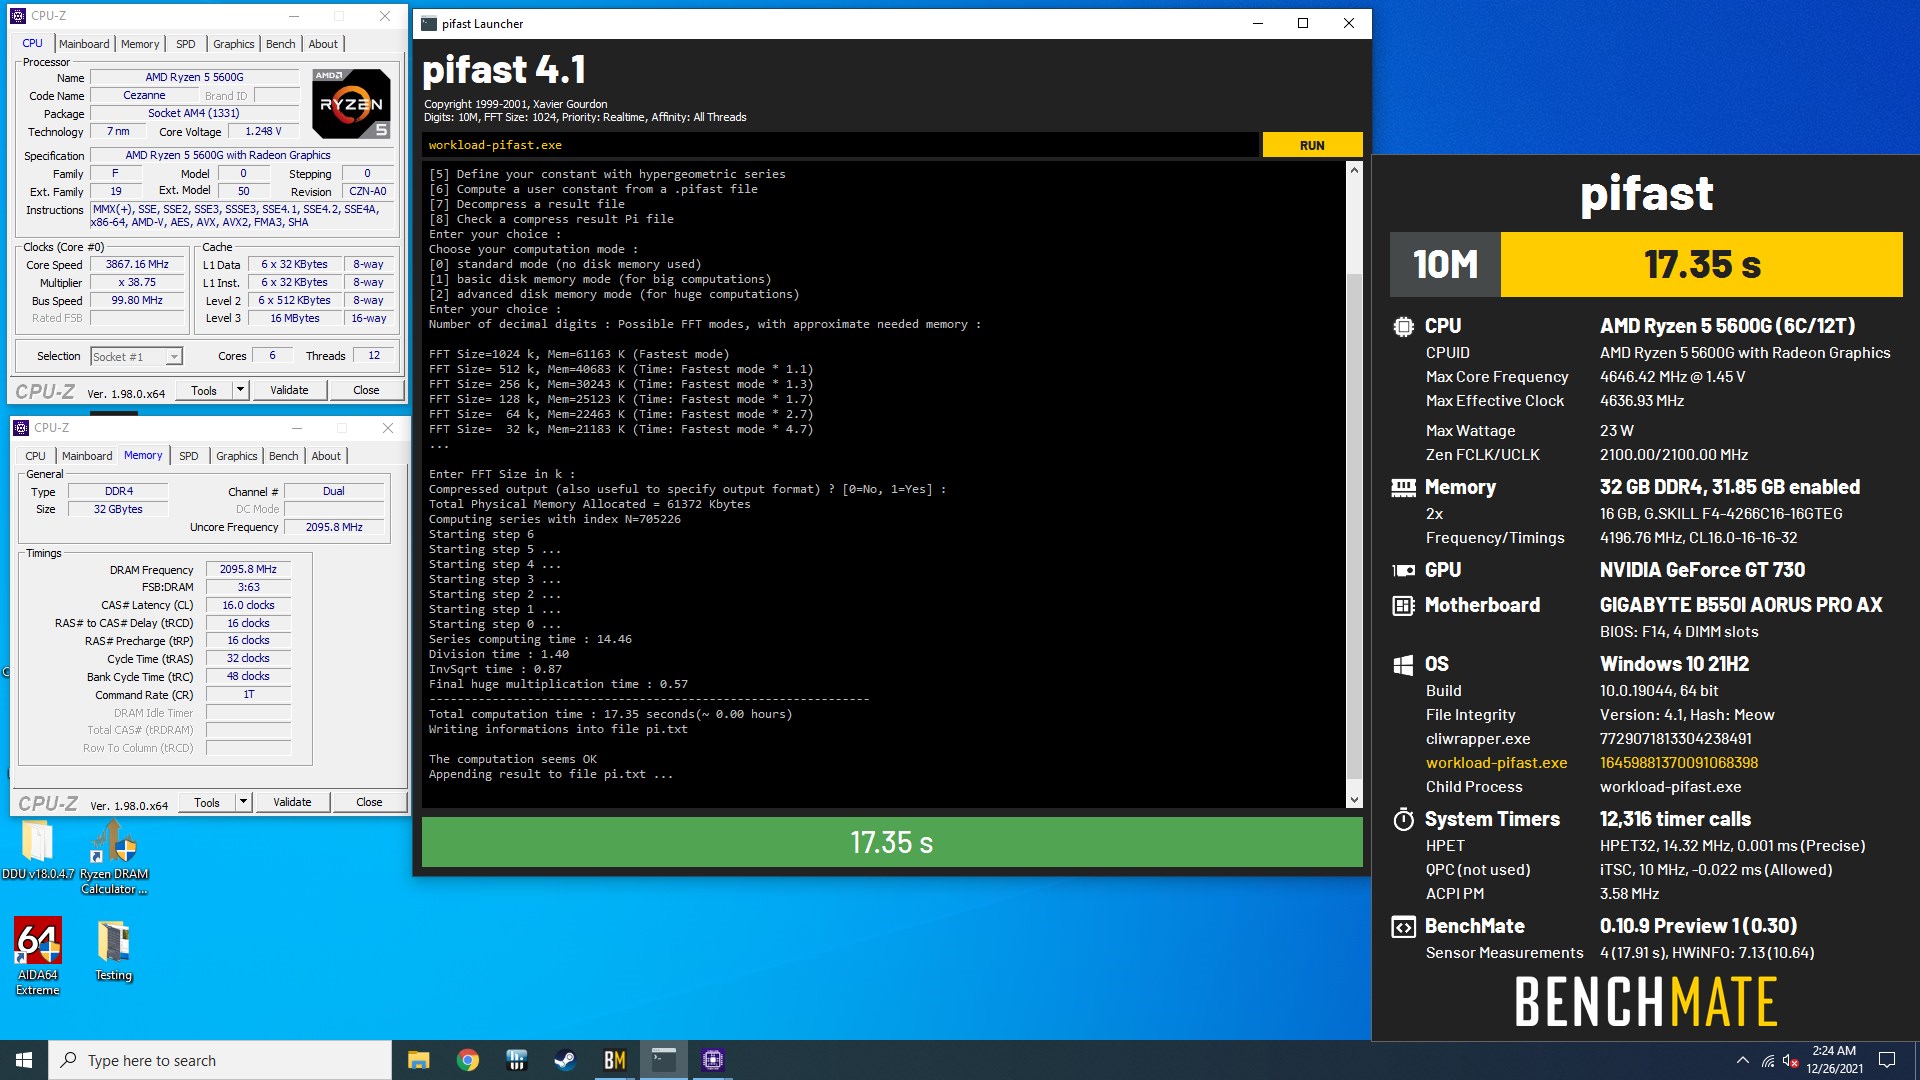This screenshot has height=1080, width=1920.
Task: Show hidden system tray icons
Action: (x=1743, y=1060)
